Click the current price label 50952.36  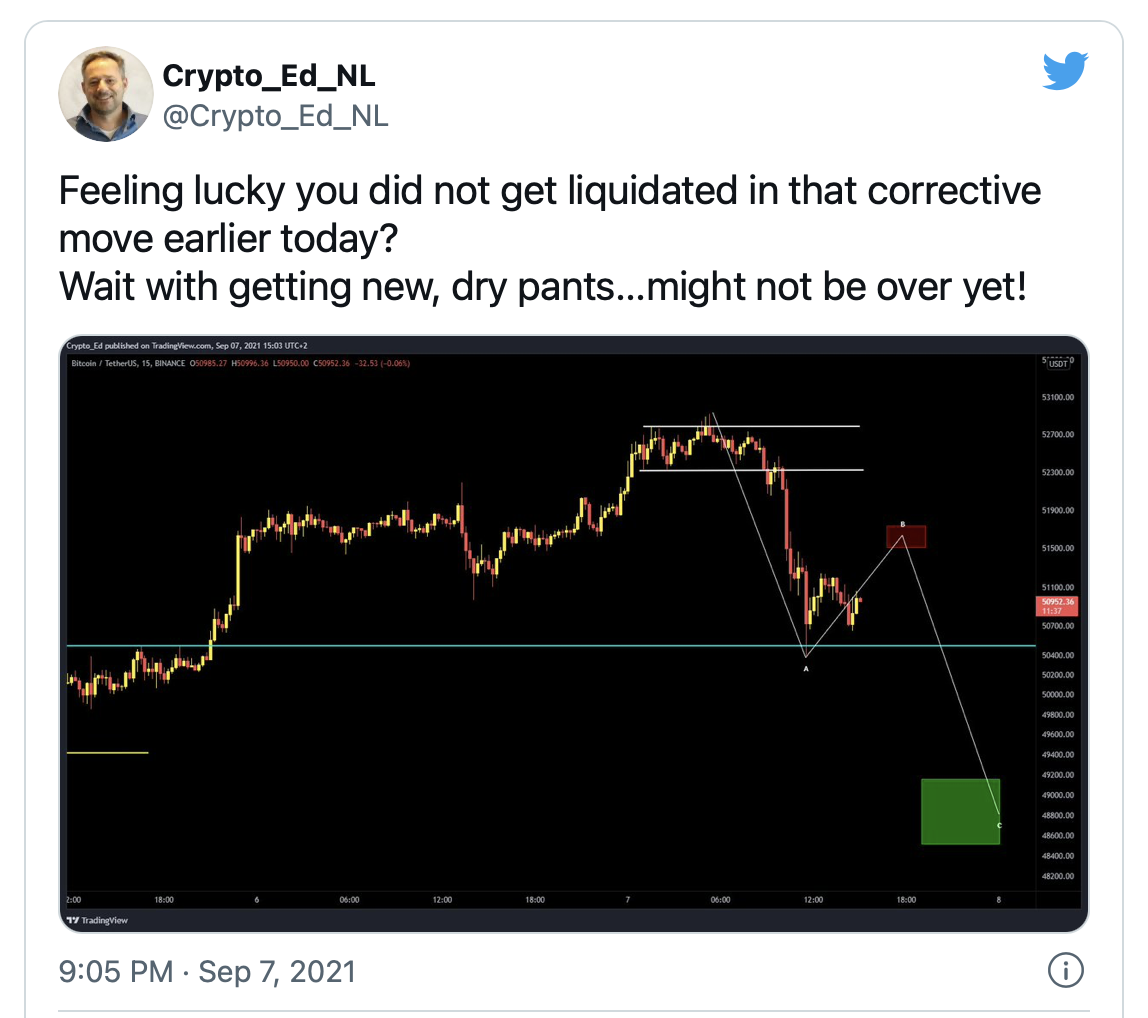(1057, 606)
